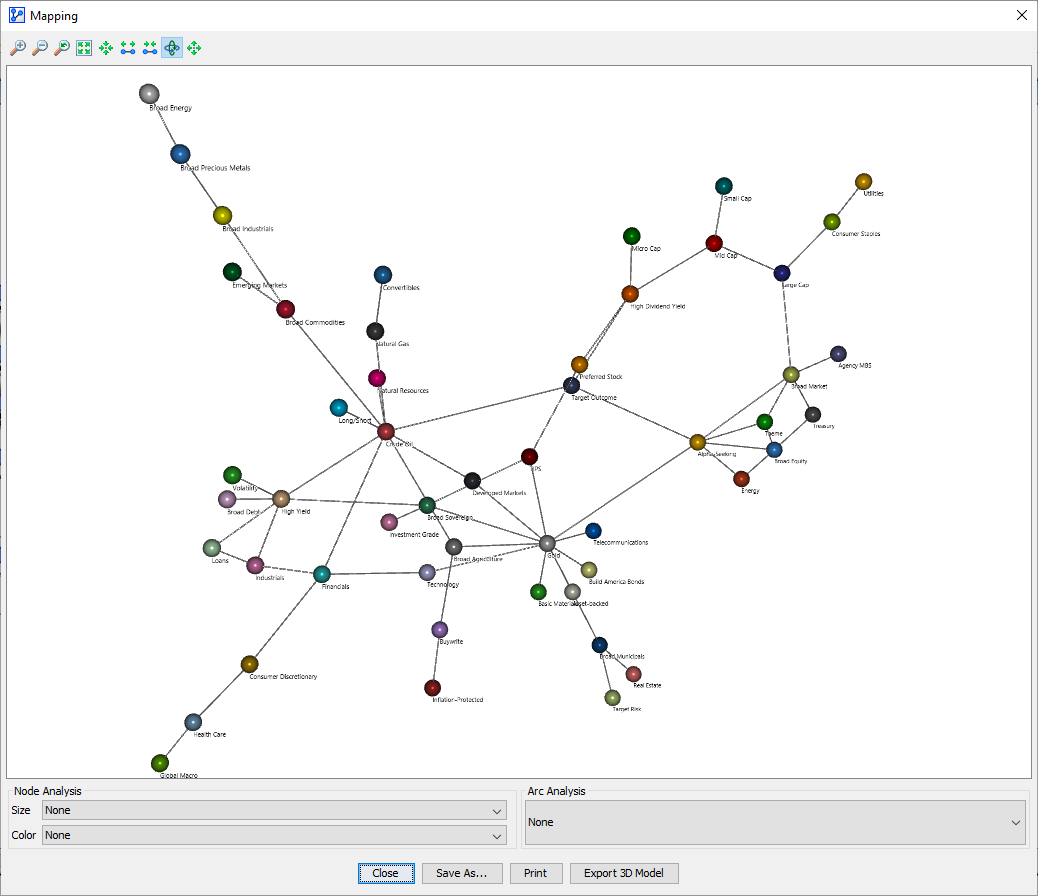Click the shrink arc length icon
The width and height of the screenshot is (1038, 896).
pos(150,48)
